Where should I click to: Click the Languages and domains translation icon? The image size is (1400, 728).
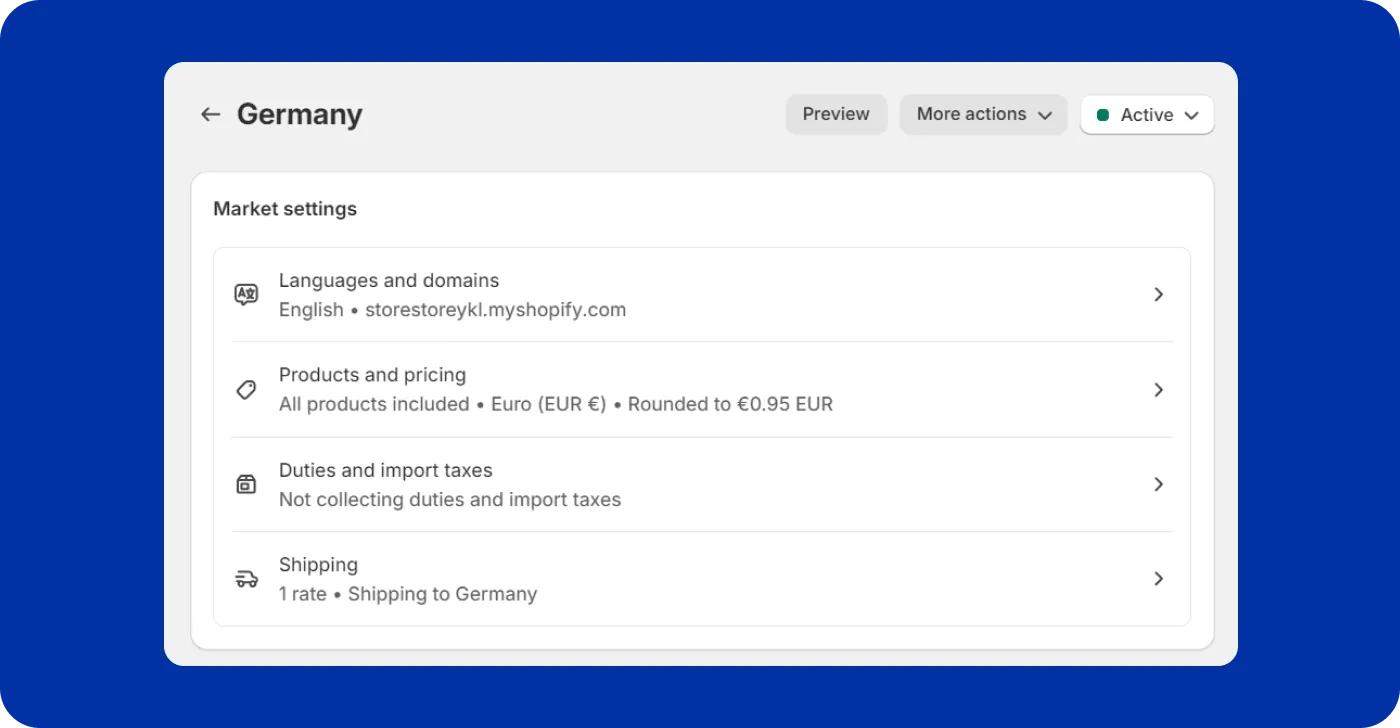pos(246,293)
